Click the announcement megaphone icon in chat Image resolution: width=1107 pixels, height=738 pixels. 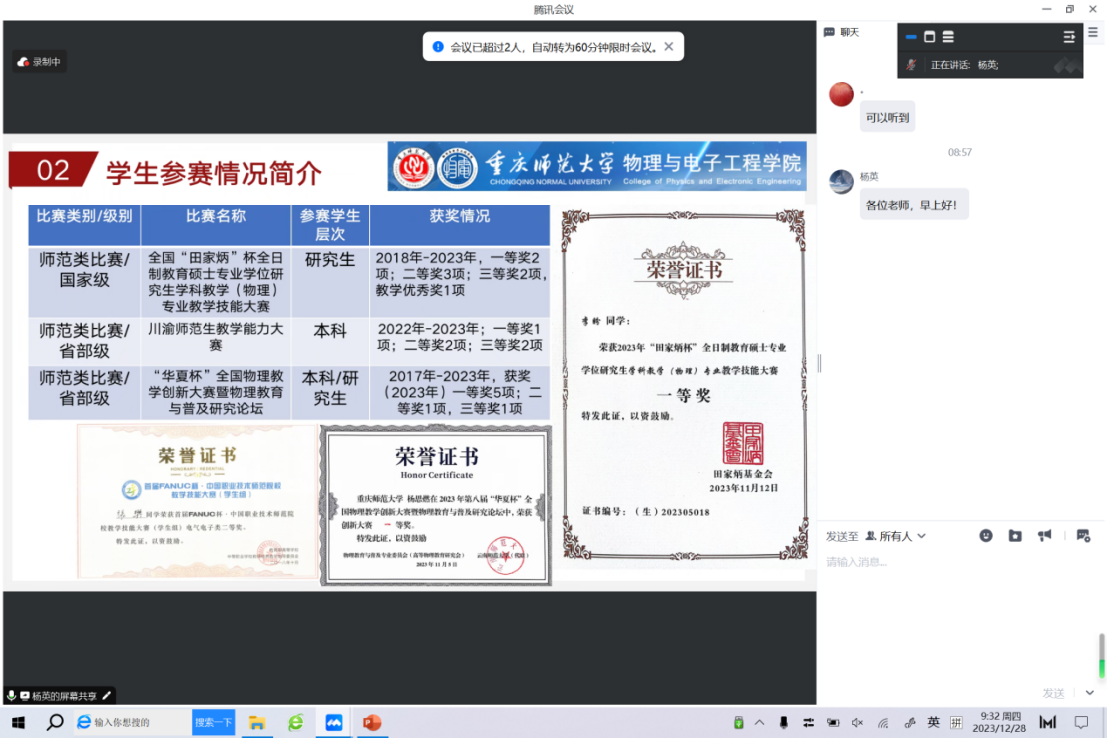tap(1045, 536)
